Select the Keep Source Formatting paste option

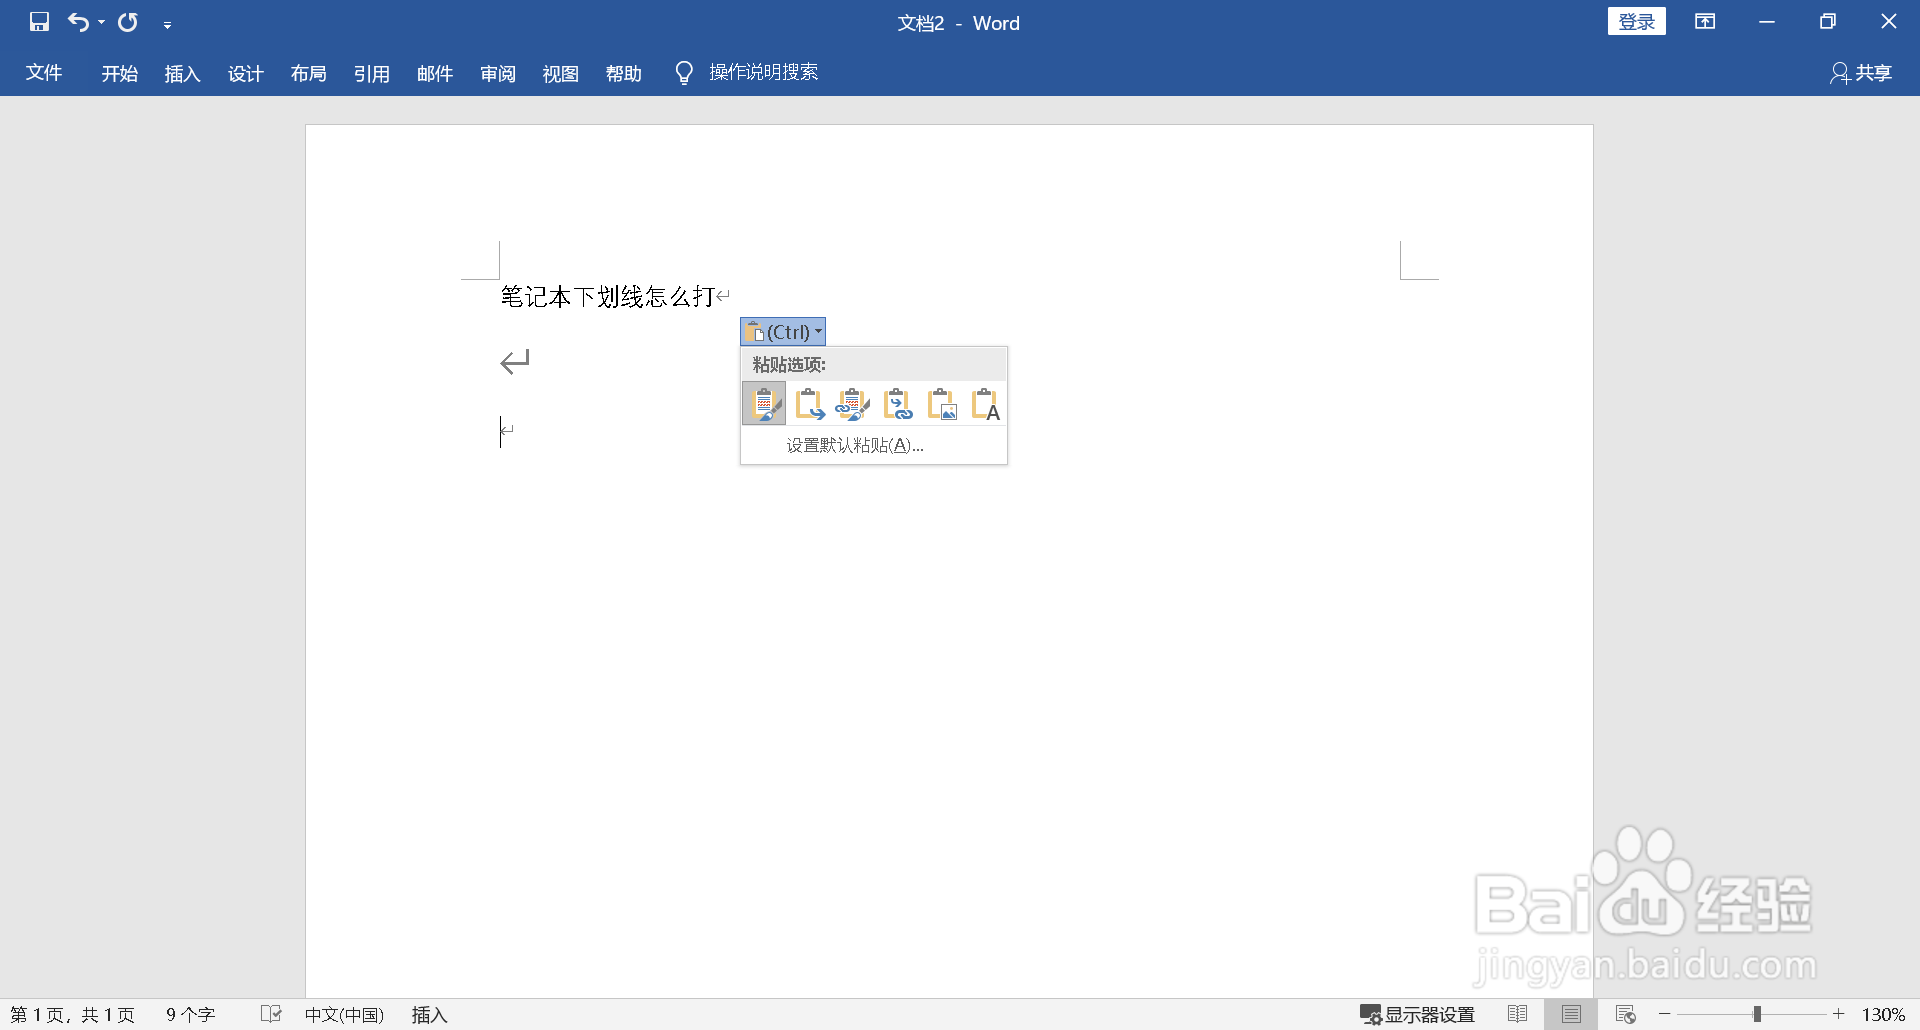point(764,404)
